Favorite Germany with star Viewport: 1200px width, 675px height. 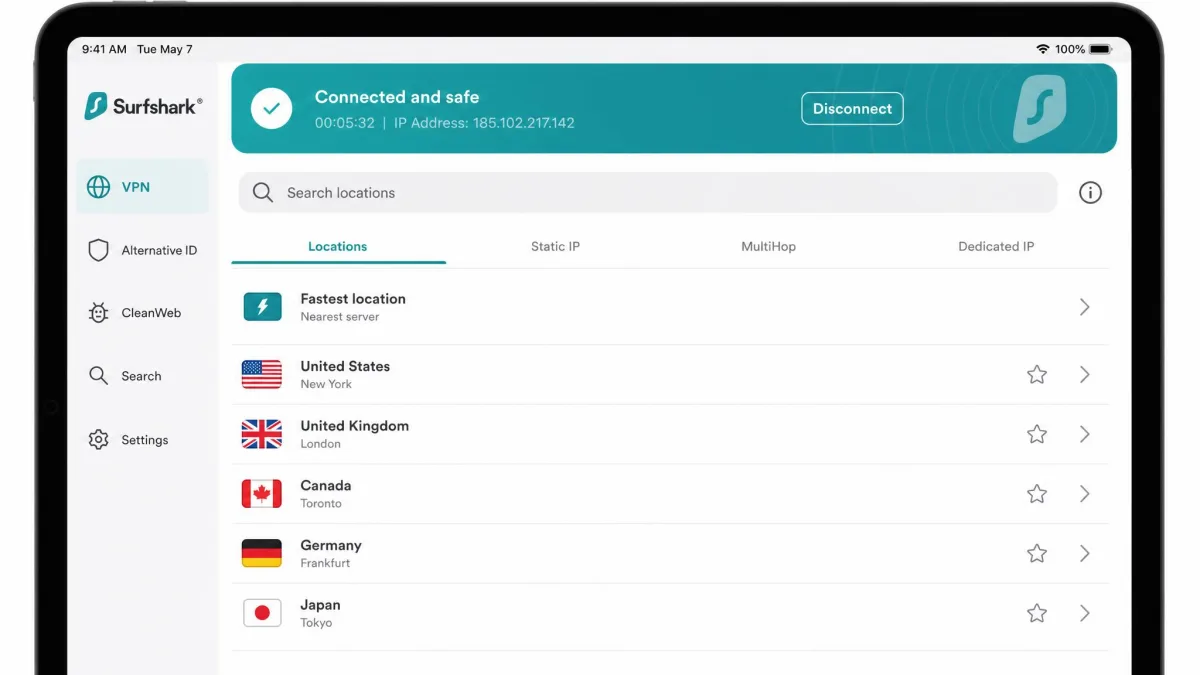click(1037, 553)
